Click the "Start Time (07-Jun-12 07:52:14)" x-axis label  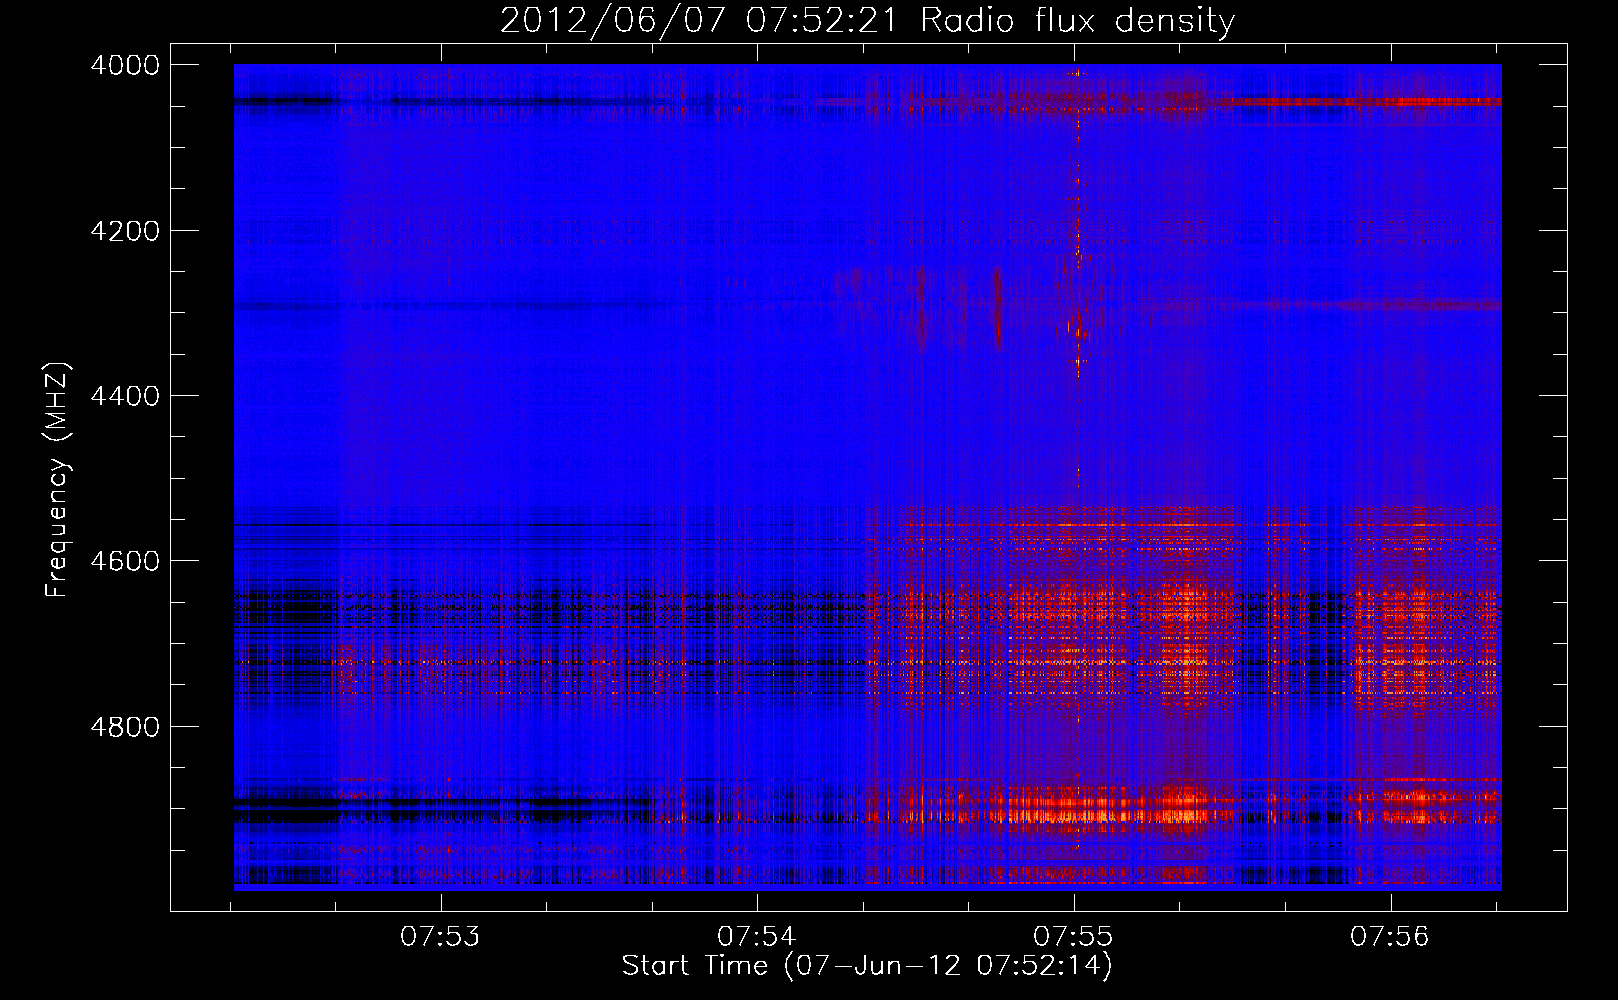click(x=867, y=967)
